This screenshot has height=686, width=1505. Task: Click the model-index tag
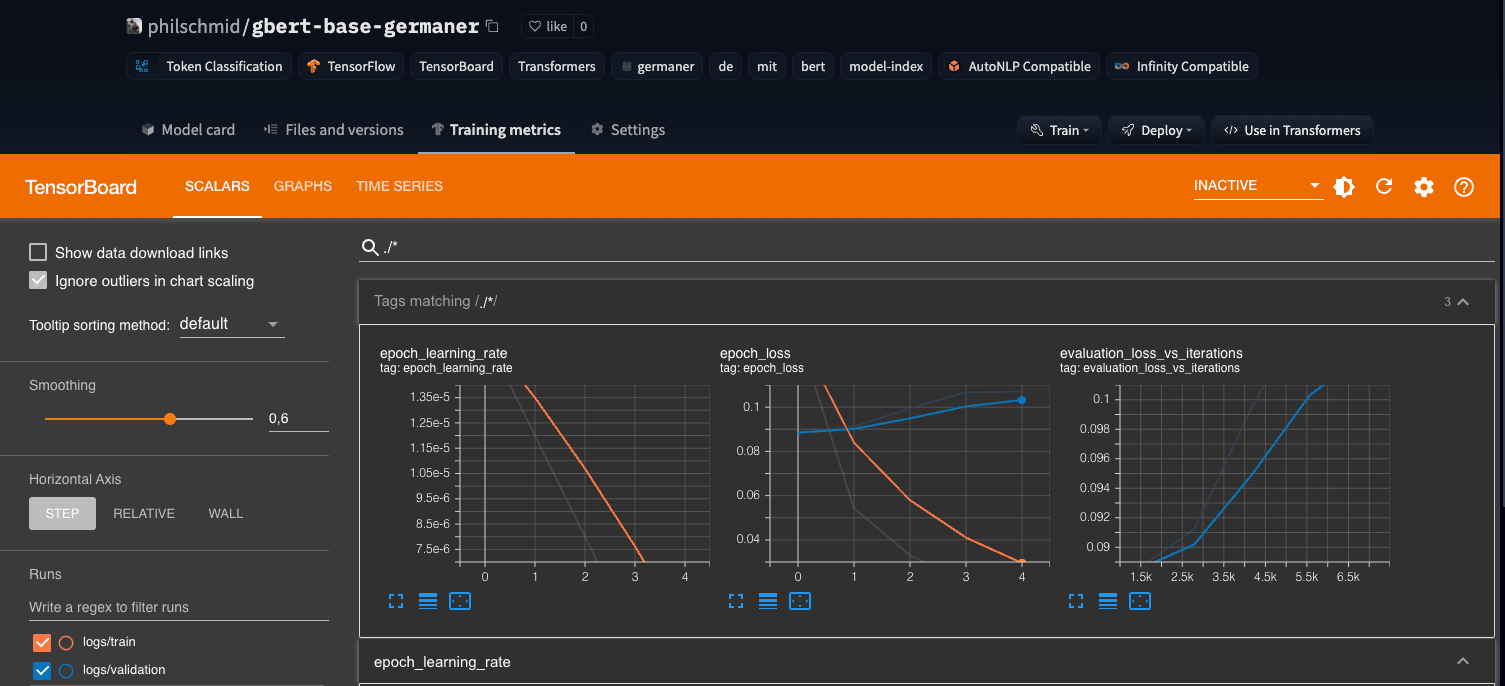coord(886,66)
